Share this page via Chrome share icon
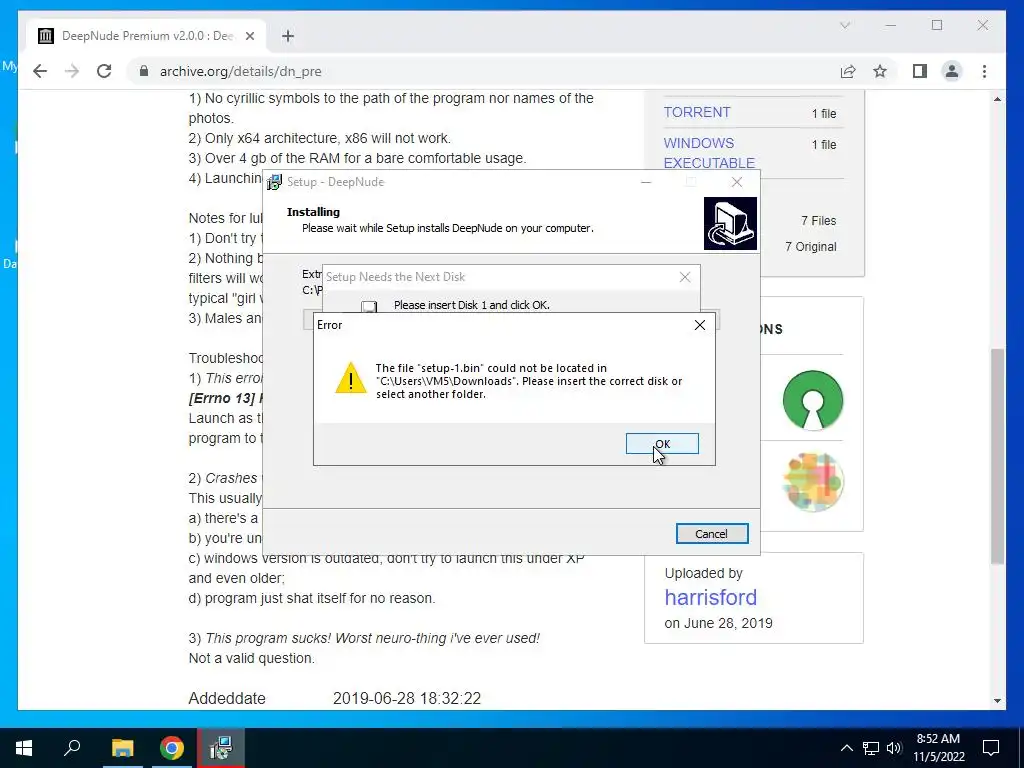The height and width of the screenshot is (768, 1024). [848, 71]
